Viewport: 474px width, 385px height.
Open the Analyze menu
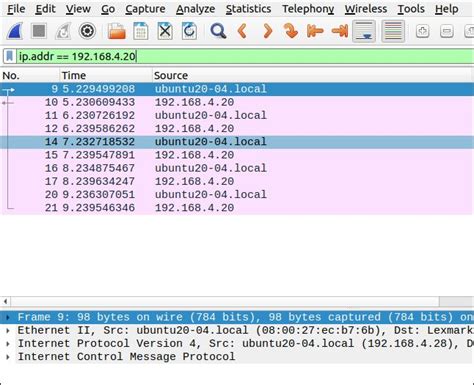click(195, 9)
